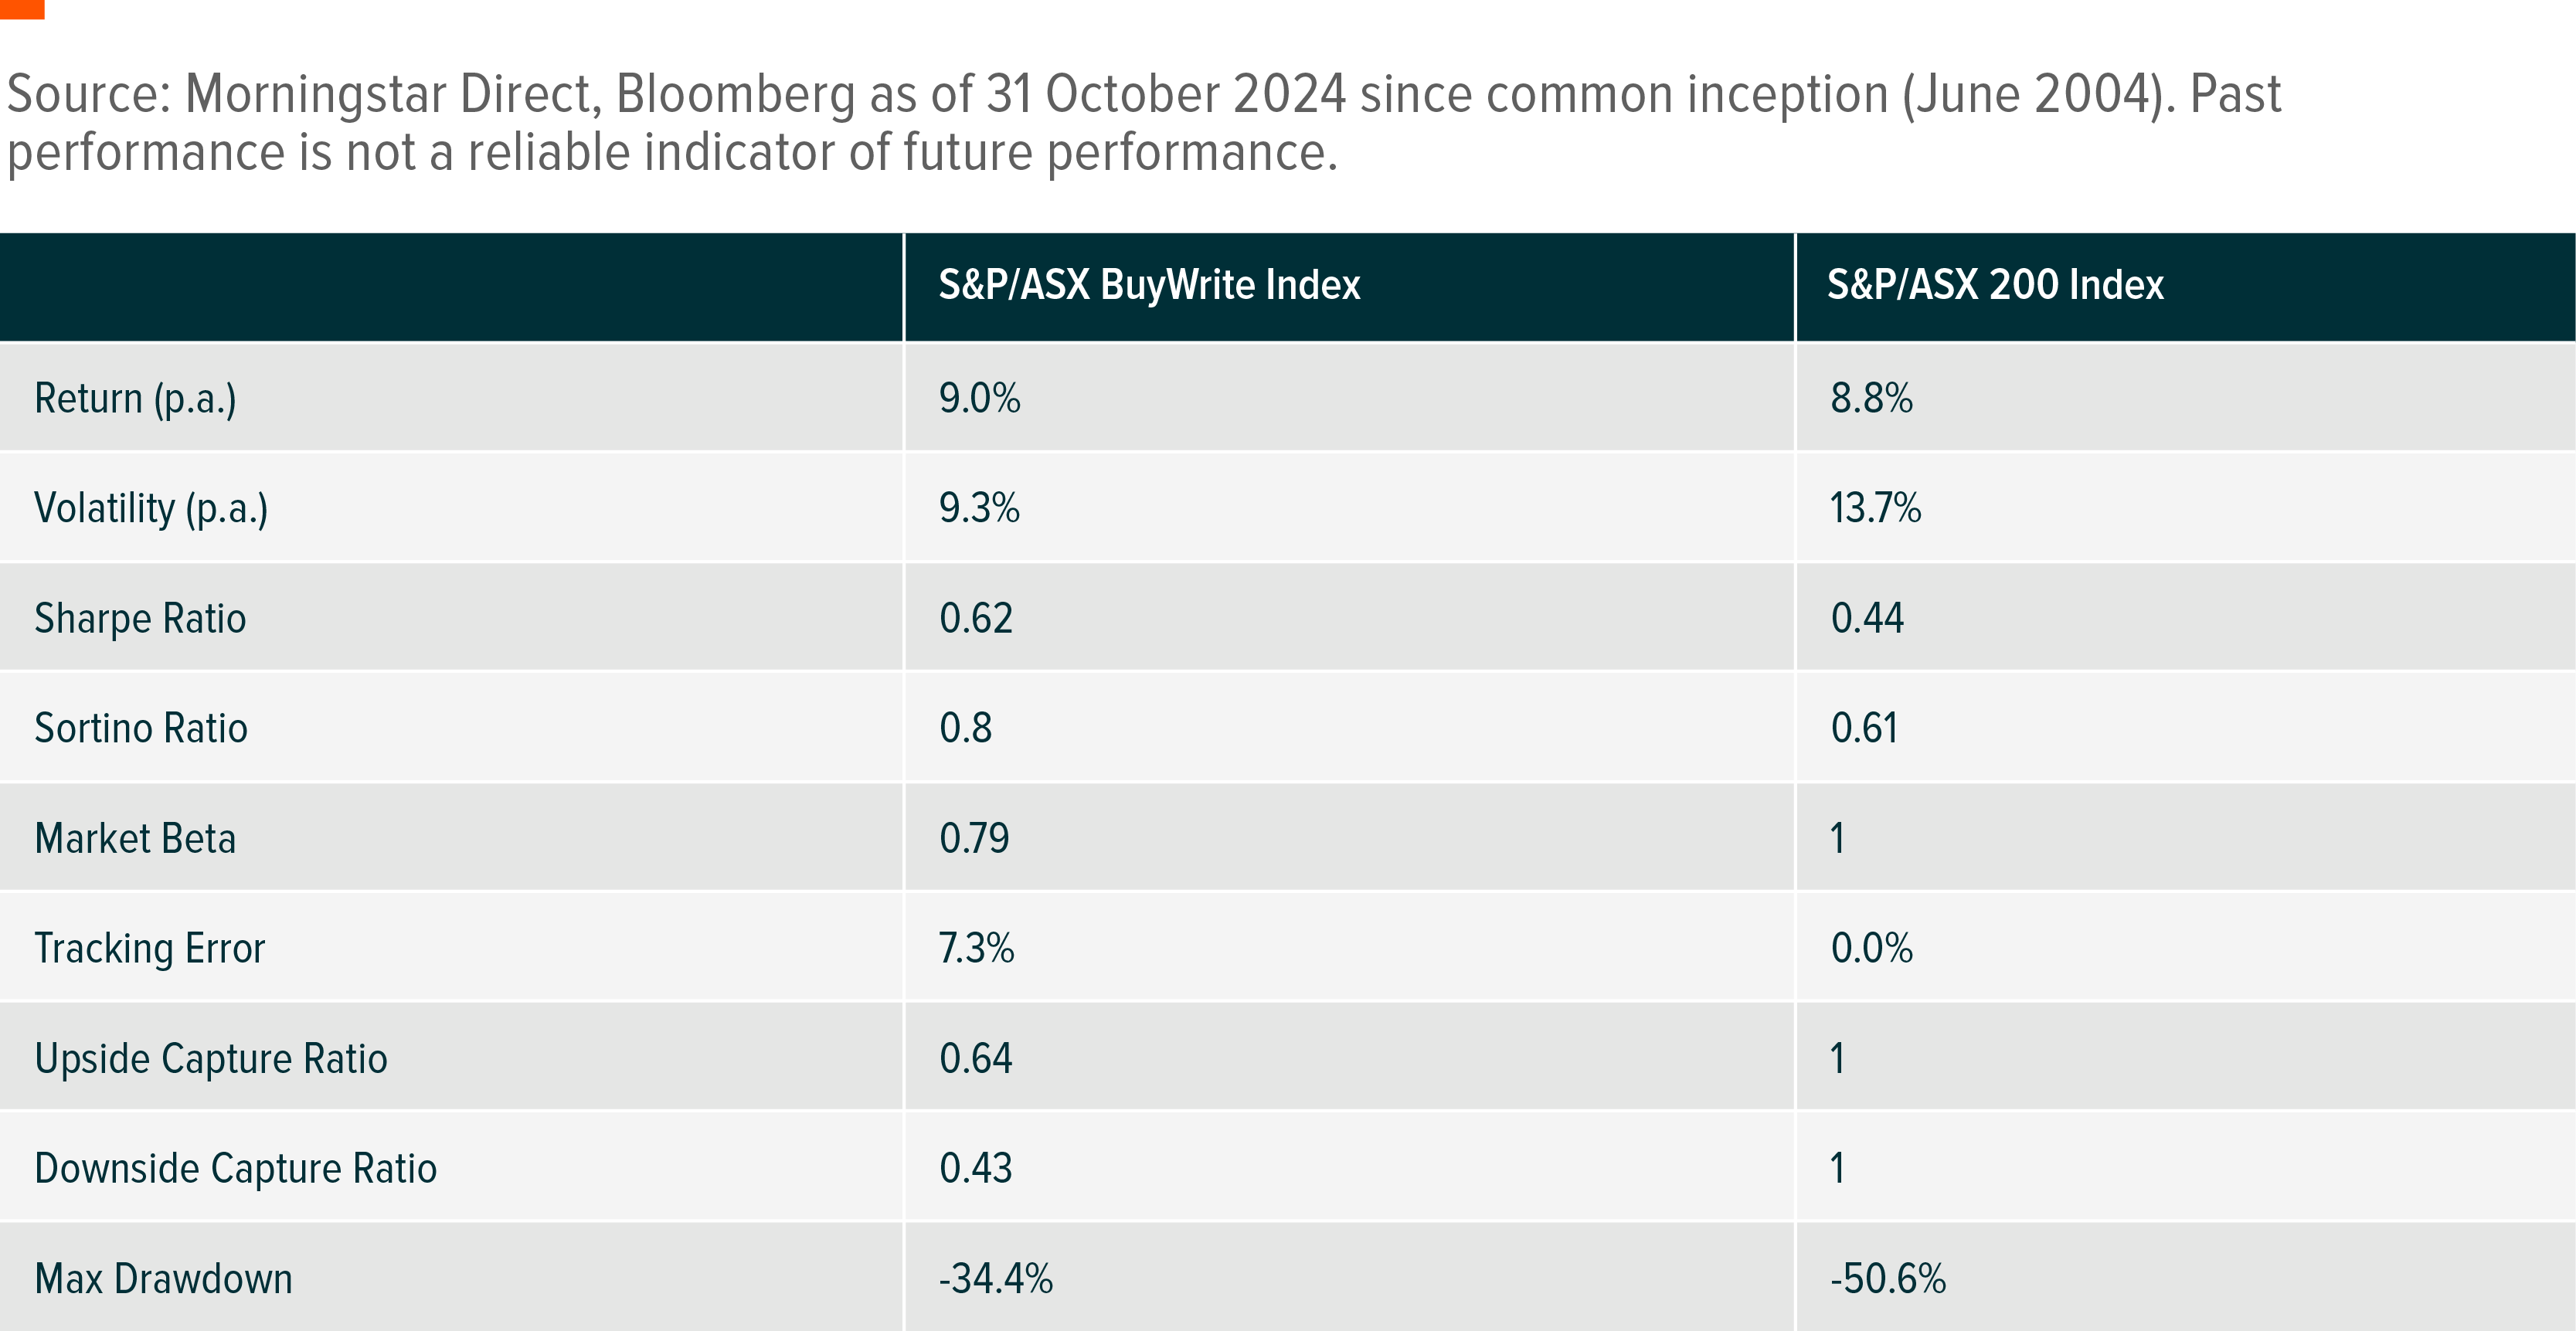Screen dimensions: 2576x1331
Task: Select the 0.62 Sharpe Ratio value
Action: tap(975, 618)
